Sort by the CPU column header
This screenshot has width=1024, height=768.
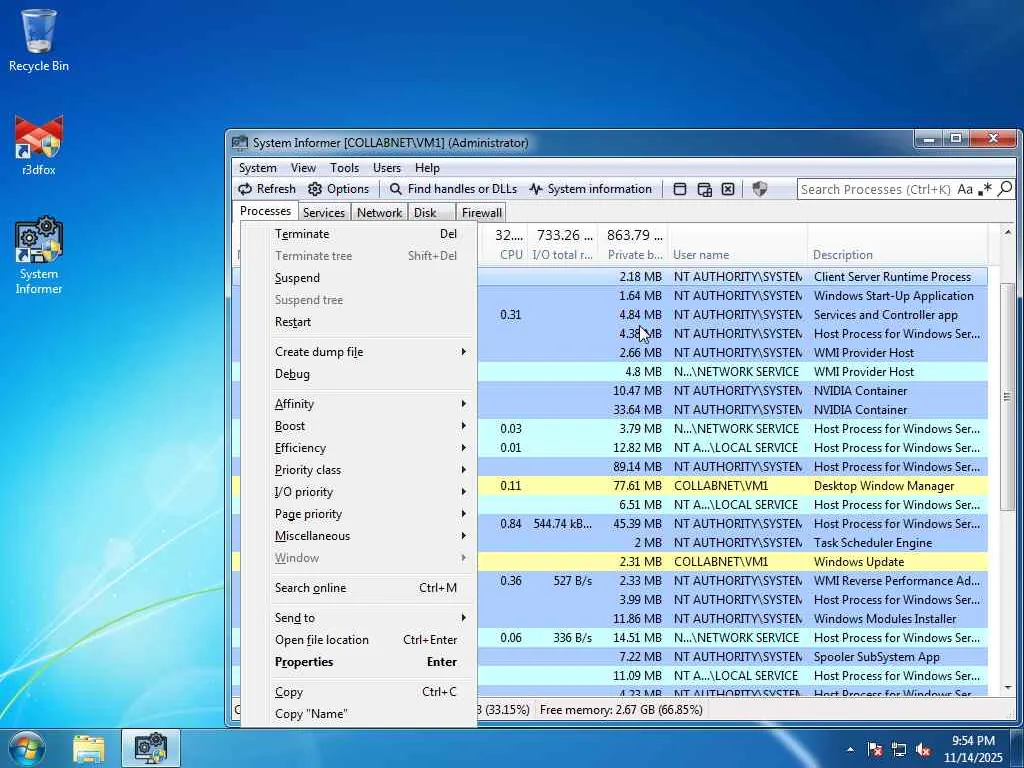tap(503, 245)
